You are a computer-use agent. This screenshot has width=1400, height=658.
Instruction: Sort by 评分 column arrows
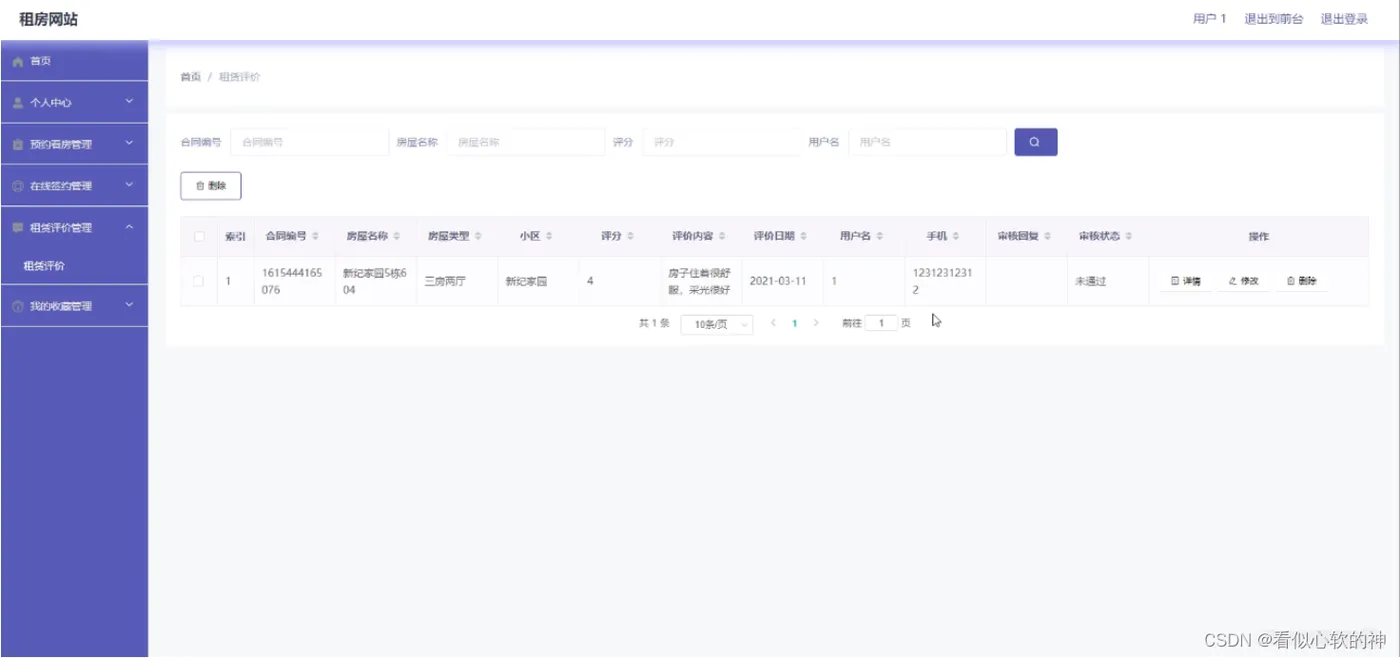[631, 237]
